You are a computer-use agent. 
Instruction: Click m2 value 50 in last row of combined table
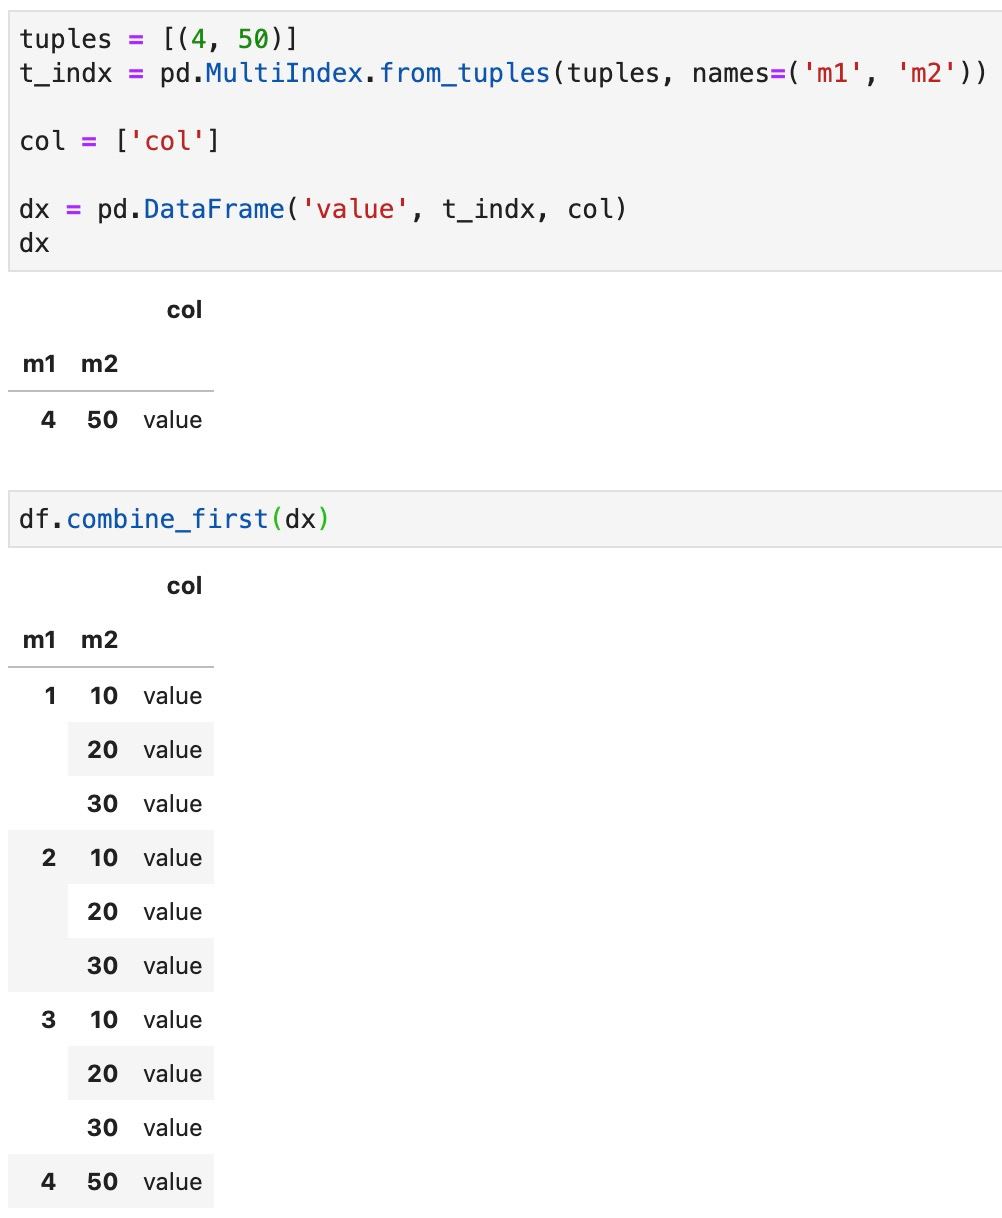(102, 1182)
